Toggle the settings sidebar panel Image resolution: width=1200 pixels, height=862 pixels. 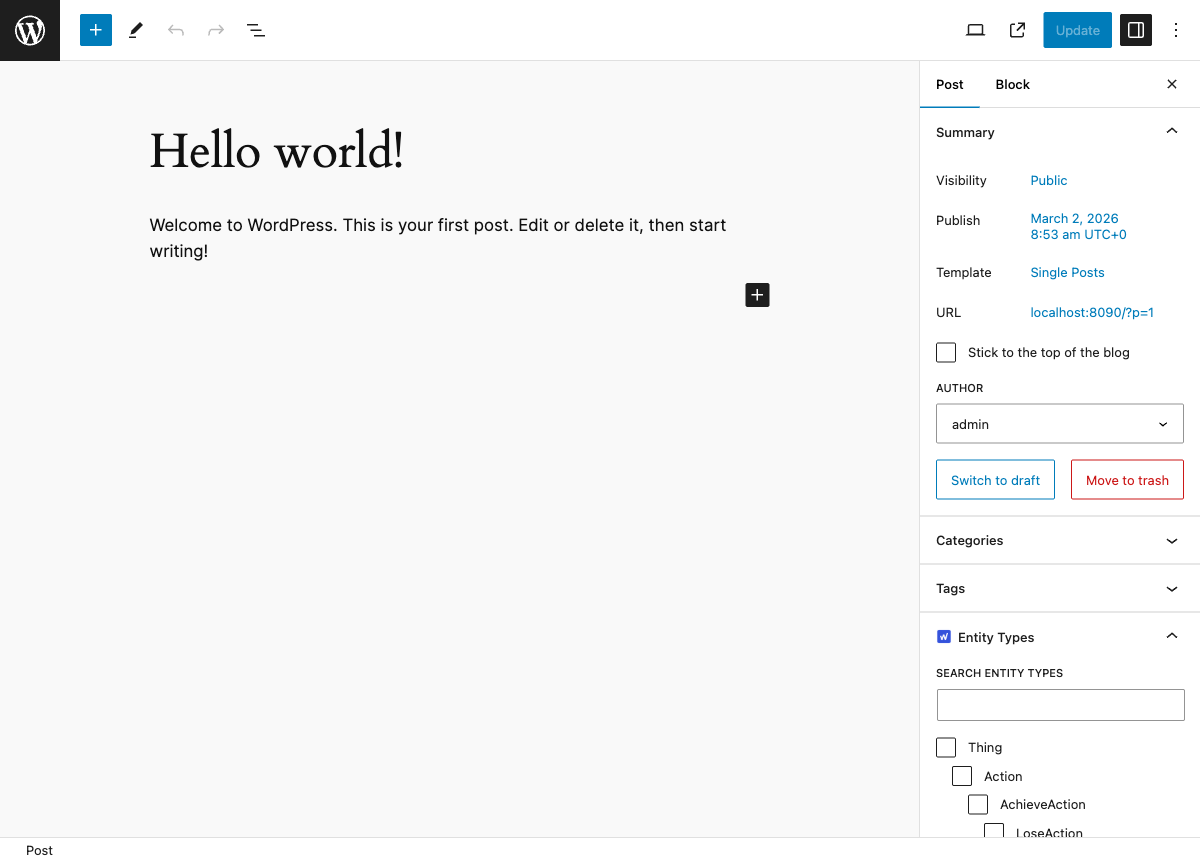click(x=1135, y=30)
